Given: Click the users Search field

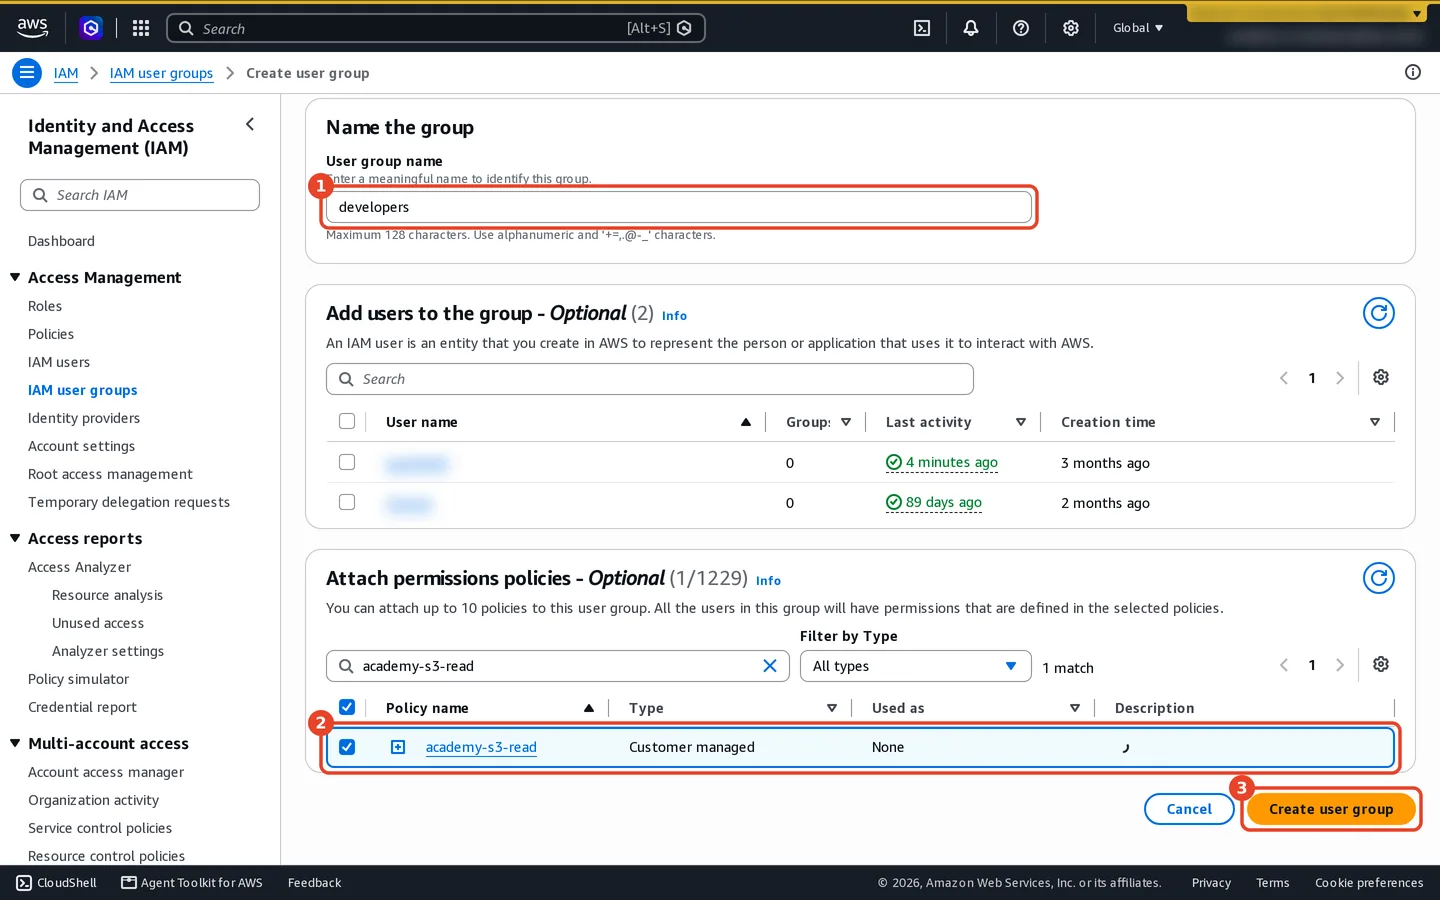Looking at the screenshot, I should coord(650,379).
